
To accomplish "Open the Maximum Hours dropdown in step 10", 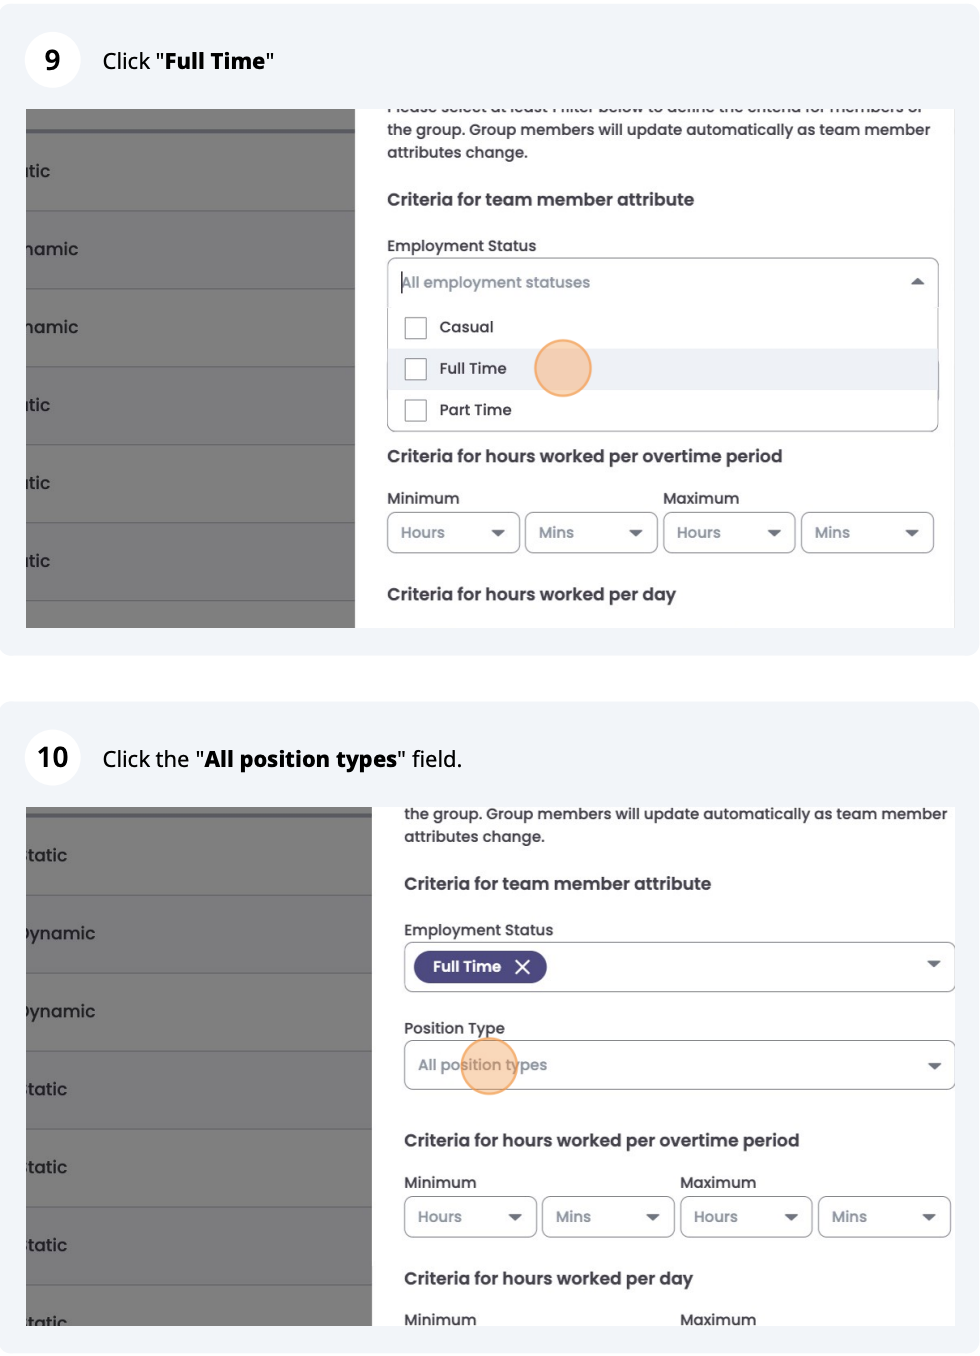I will [746, 1217].
